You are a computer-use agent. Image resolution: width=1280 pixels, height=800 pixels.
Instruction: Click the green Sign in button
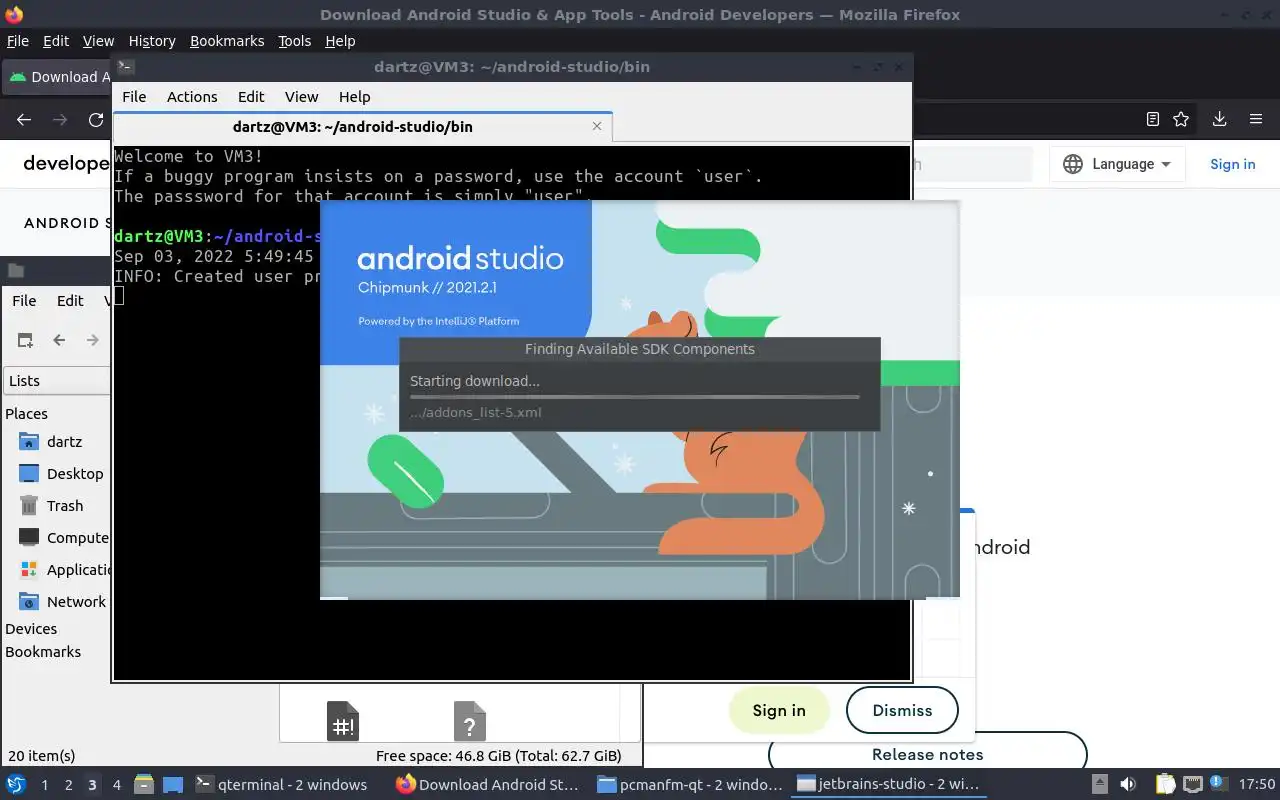coord(779,710)
